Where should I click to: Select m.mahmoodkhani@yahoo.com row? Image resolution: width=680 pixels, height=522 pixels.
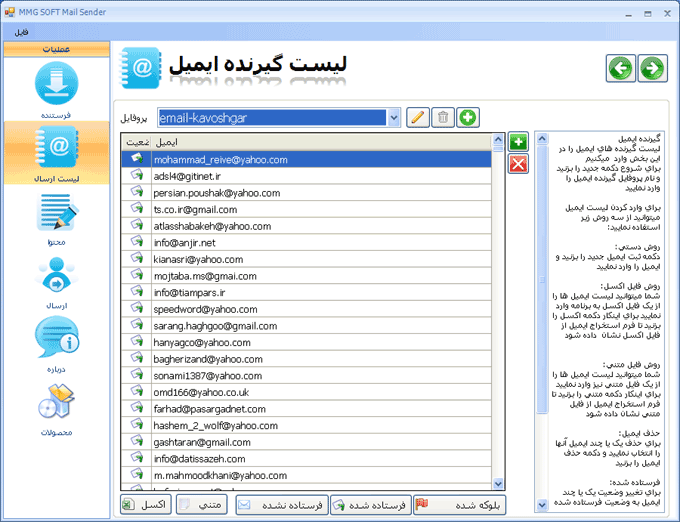[306, 475]
